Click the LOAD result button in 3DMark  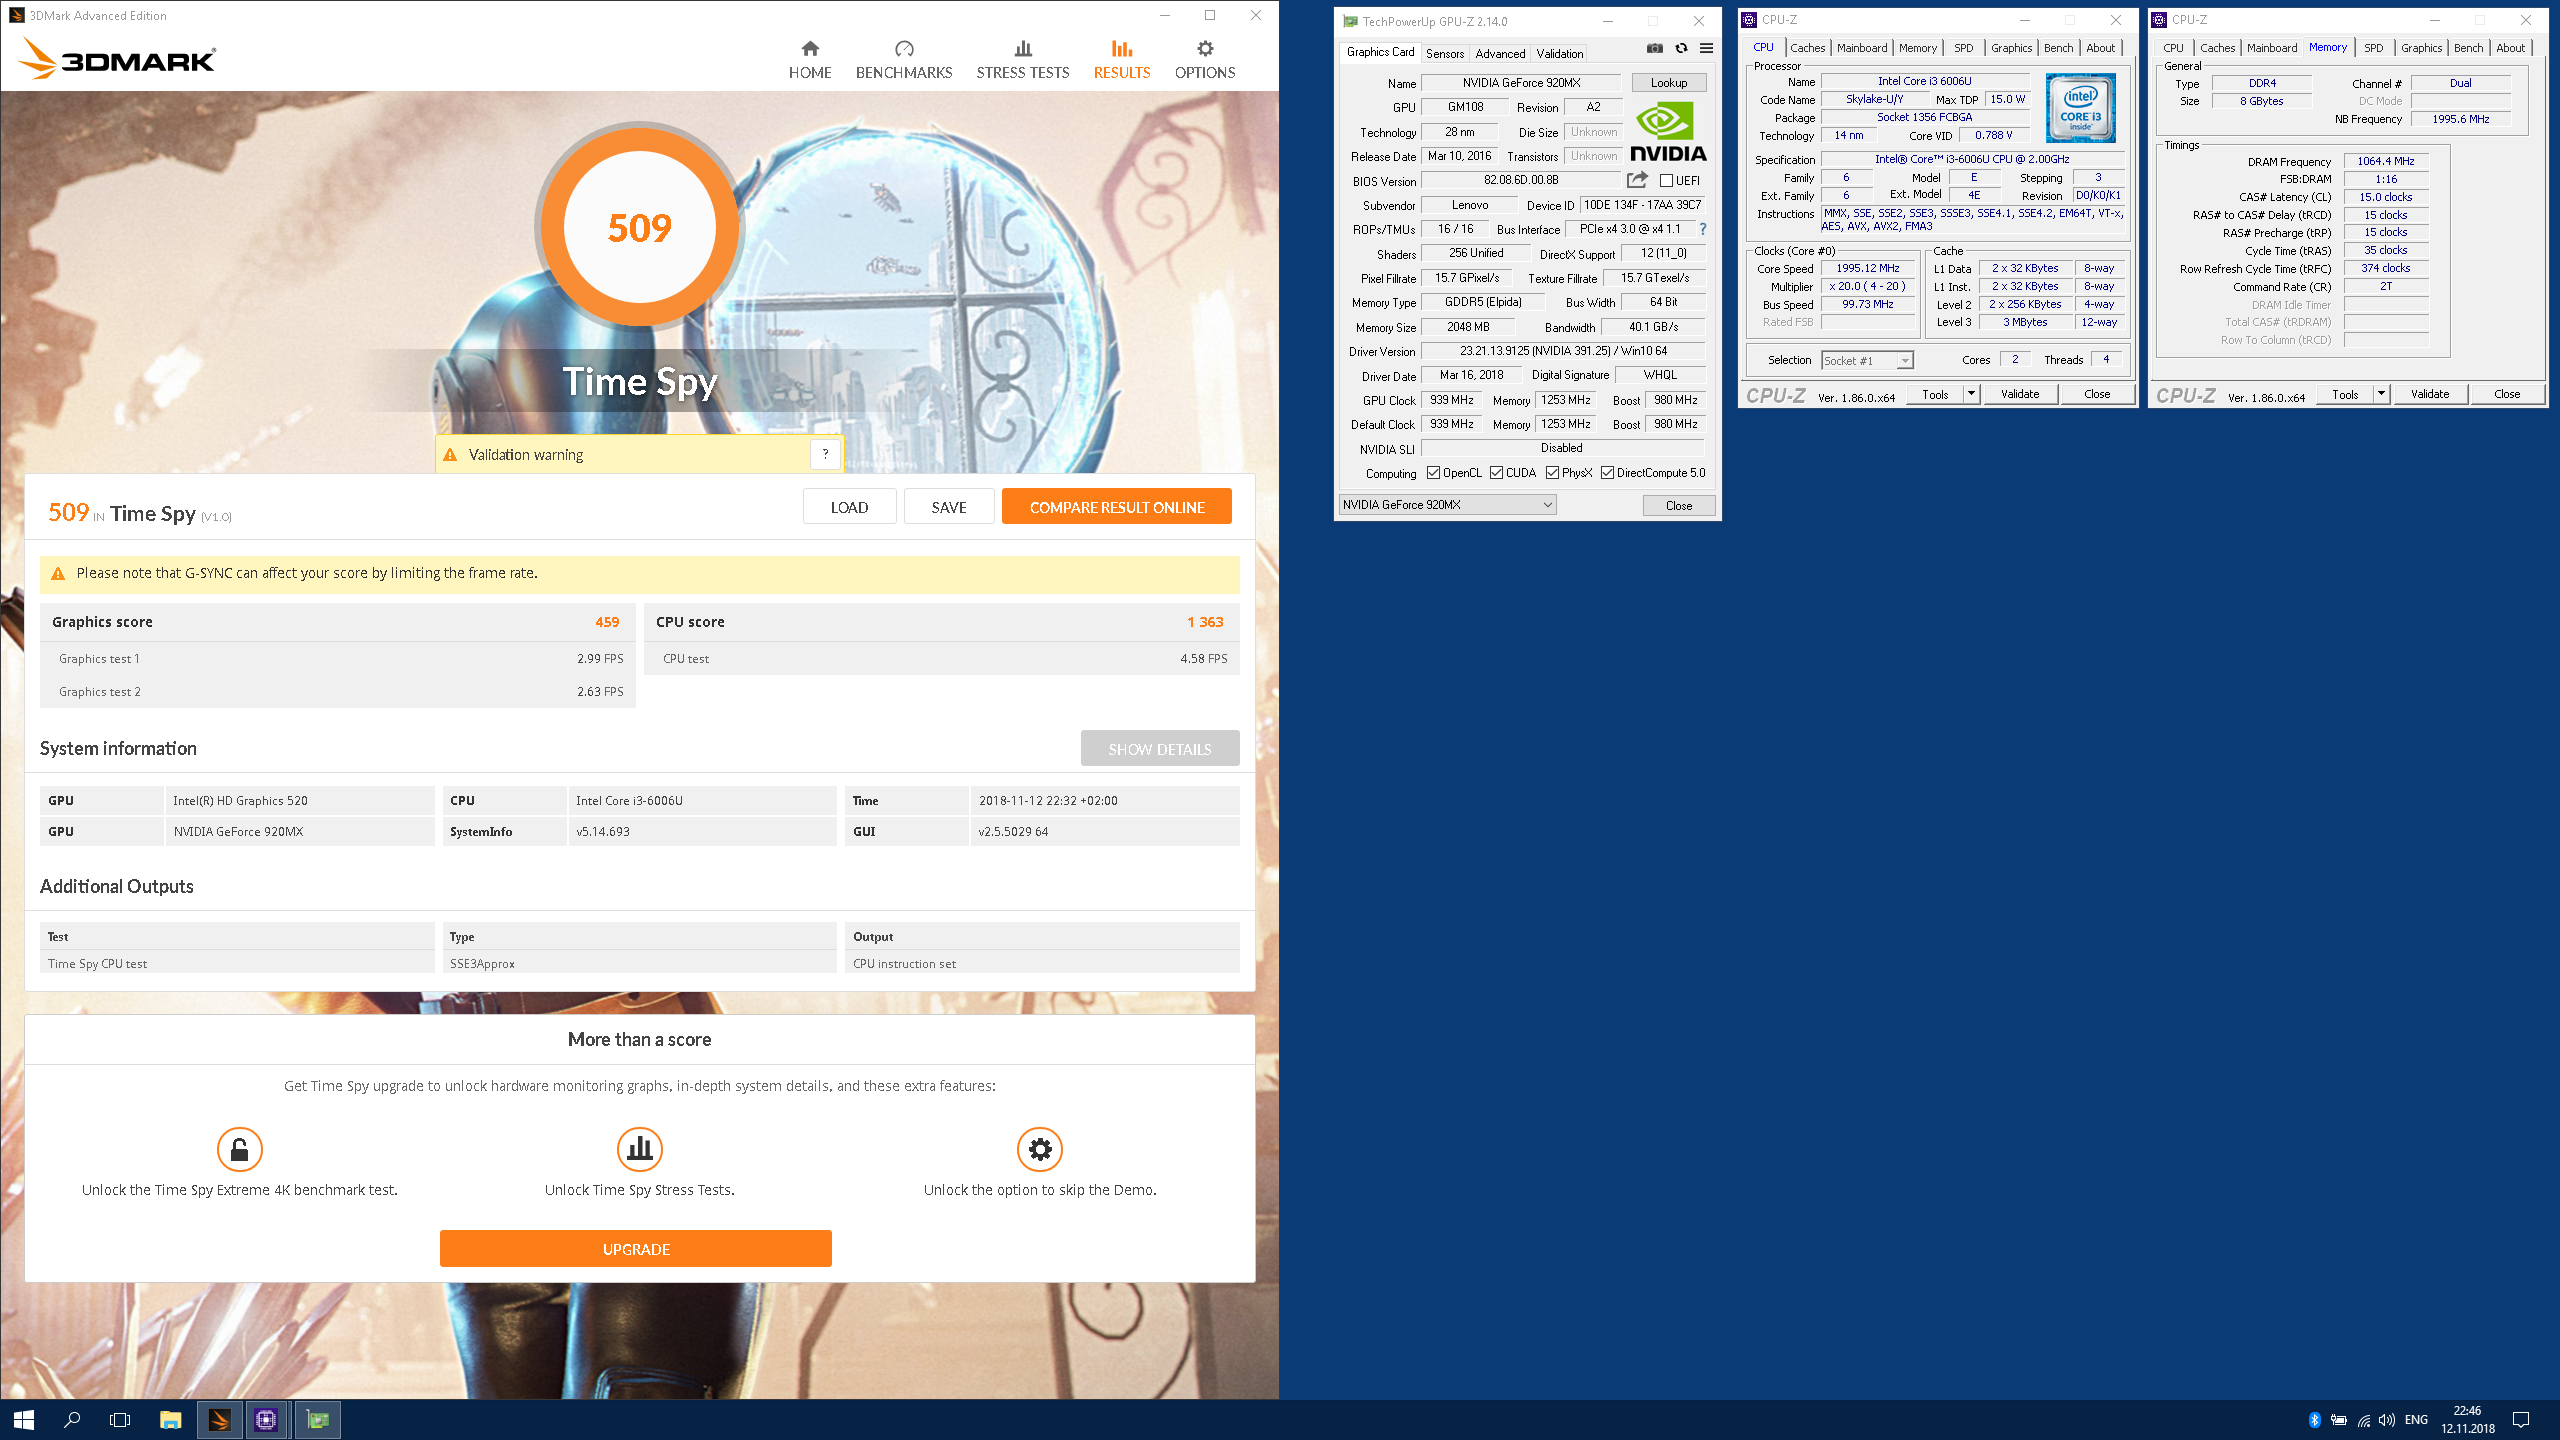point(849,507)
